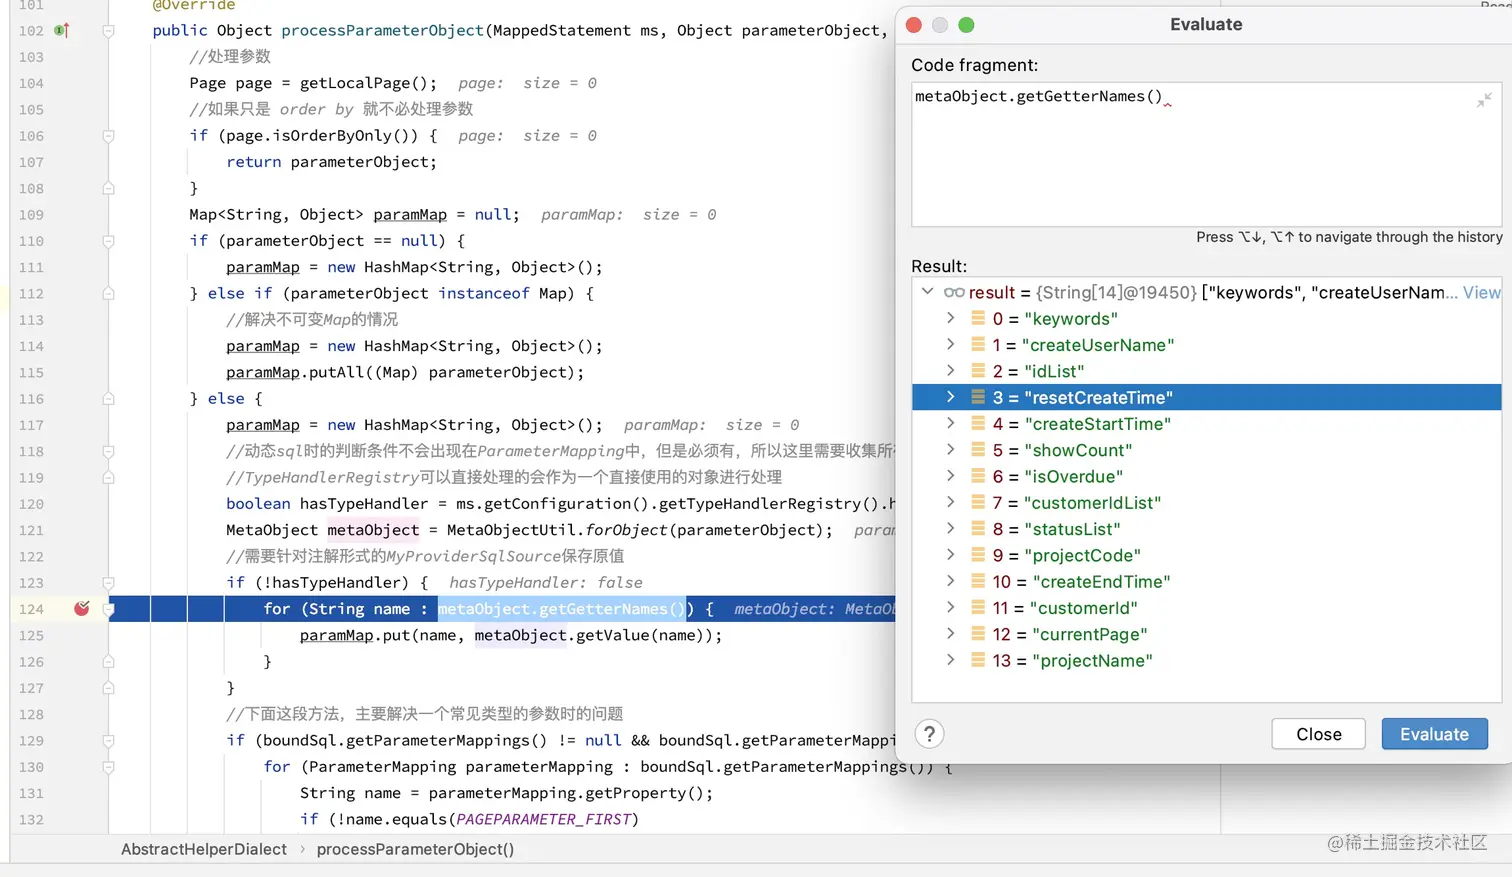The image size is (1512, 877).
Task: Select the 5 = "showCount" result row
Action: pyautogui.click(x=1207, y=450)
